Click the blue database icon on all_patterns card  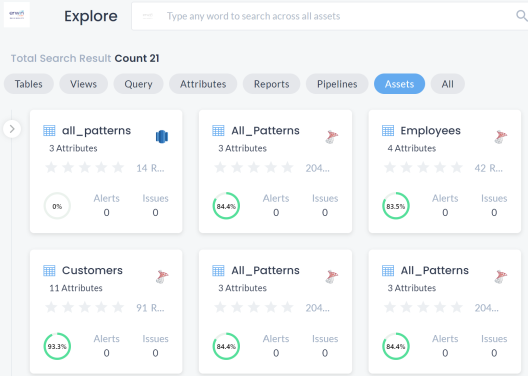coord(162,136)
